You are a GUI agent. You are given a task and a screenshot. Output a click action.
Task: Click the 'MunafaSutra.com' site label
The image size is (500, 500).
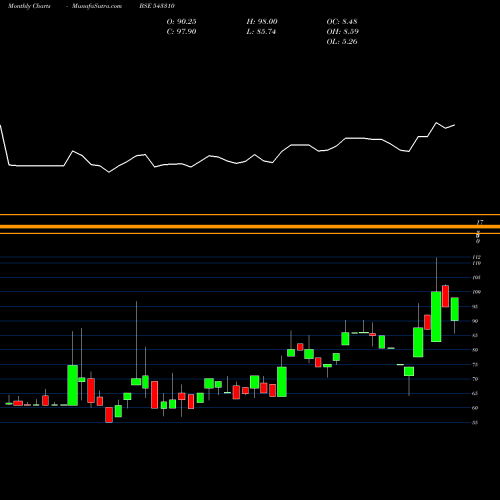click(97, 6)
